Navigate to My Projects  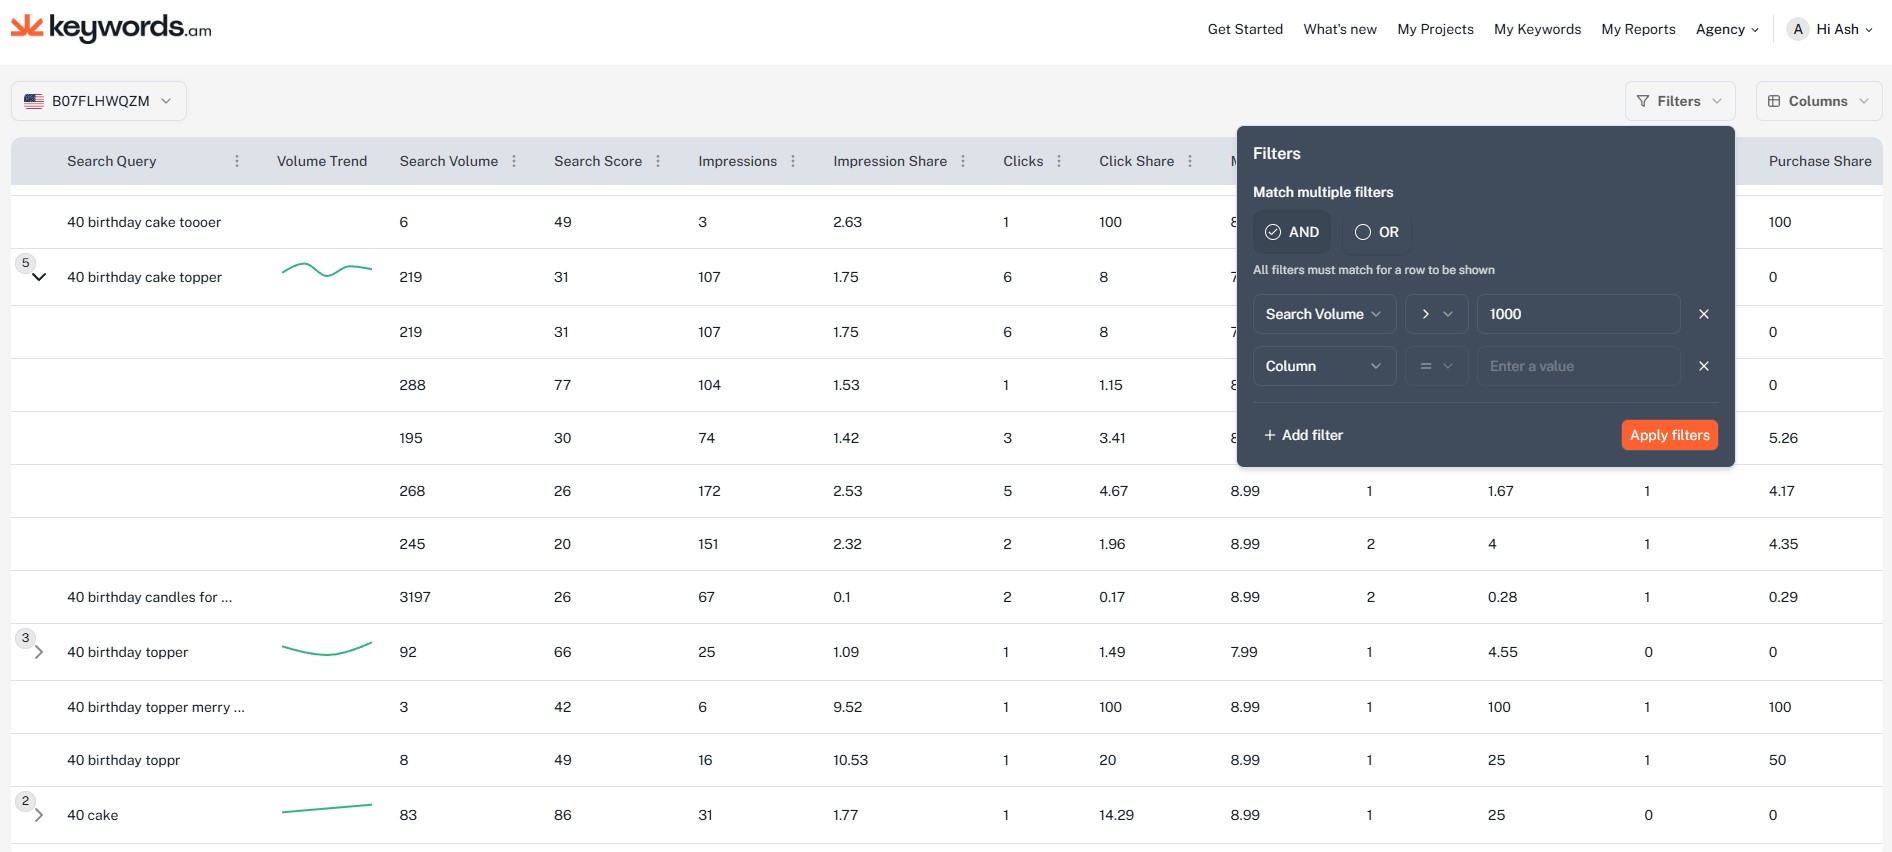pos(1435,29)
